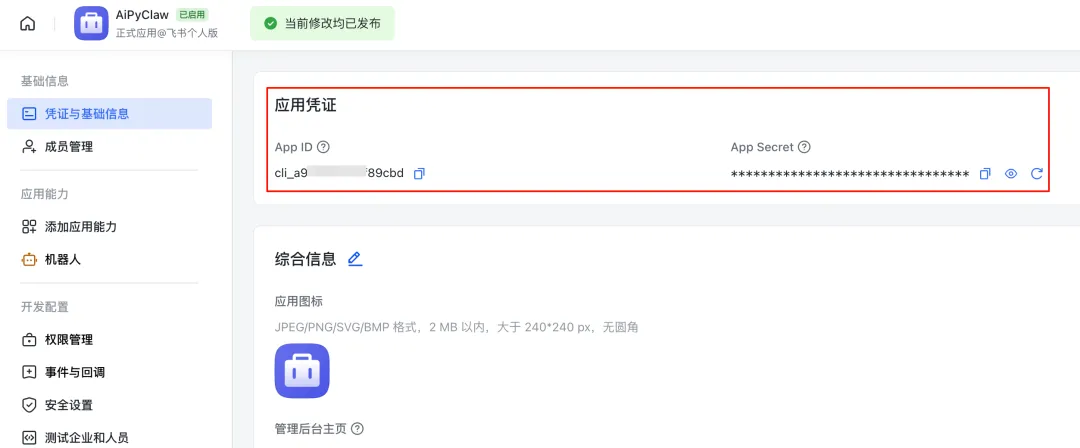Screen dimensions: 1080x448
Task: Click the AiPyClaw app logo icon
Action: (x=91, y=23)
